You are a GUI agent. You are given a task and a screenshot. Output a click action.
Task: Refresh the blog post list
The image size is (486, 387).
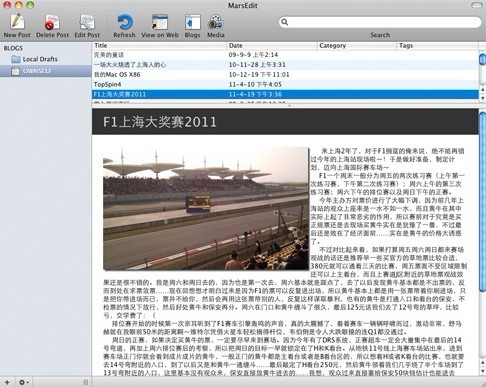point(125,22)
